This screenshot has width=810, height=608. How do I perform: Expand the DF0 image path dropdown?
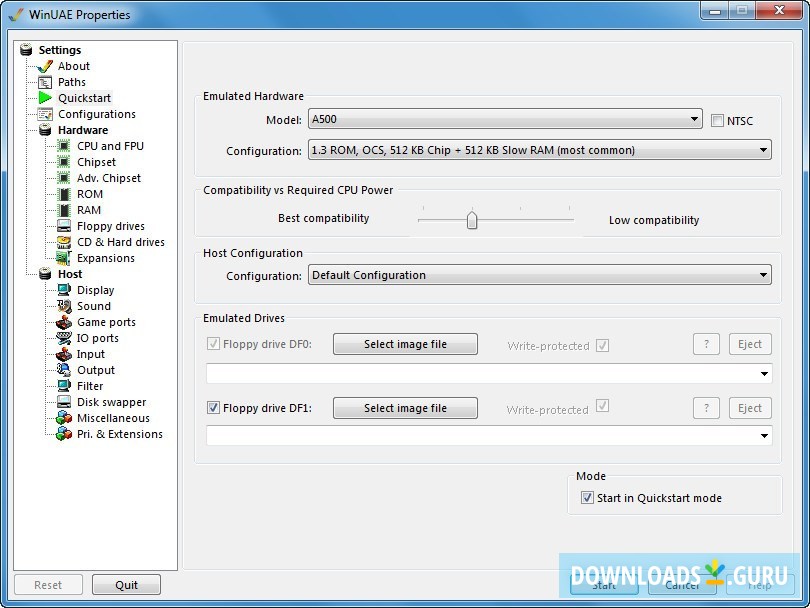click(x=764, y=373)
